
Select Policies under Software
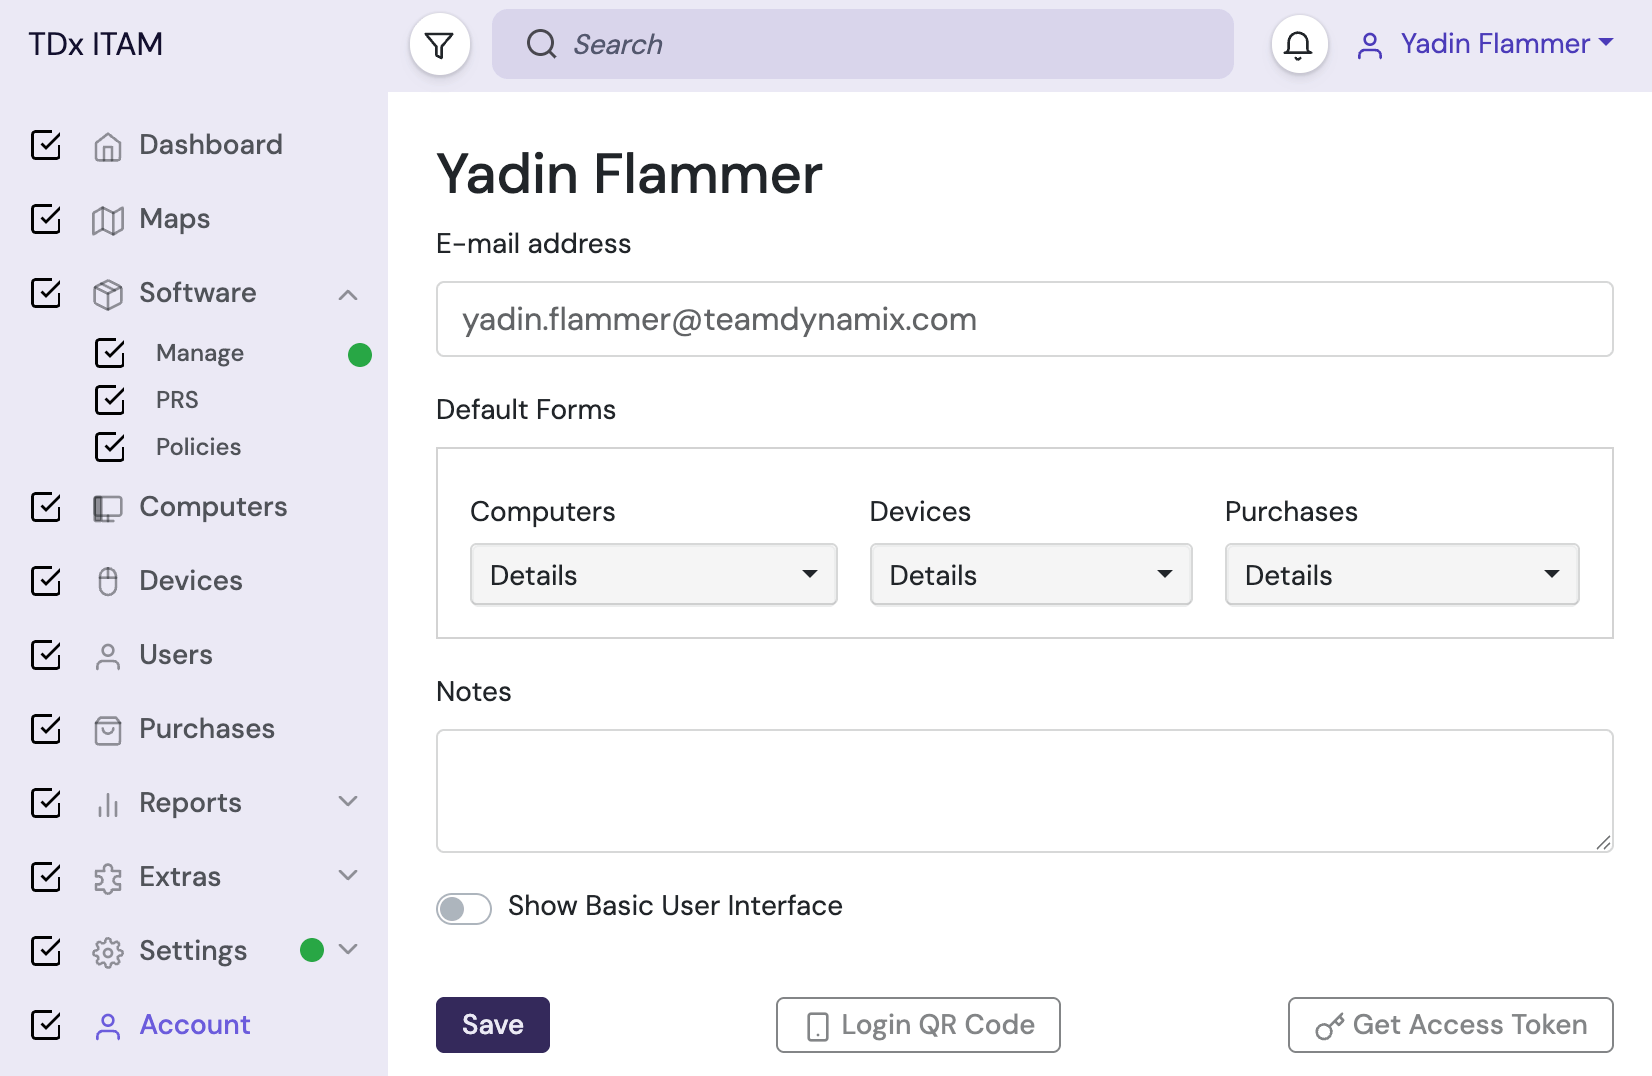pyautogui.click(x=198, y=446)
